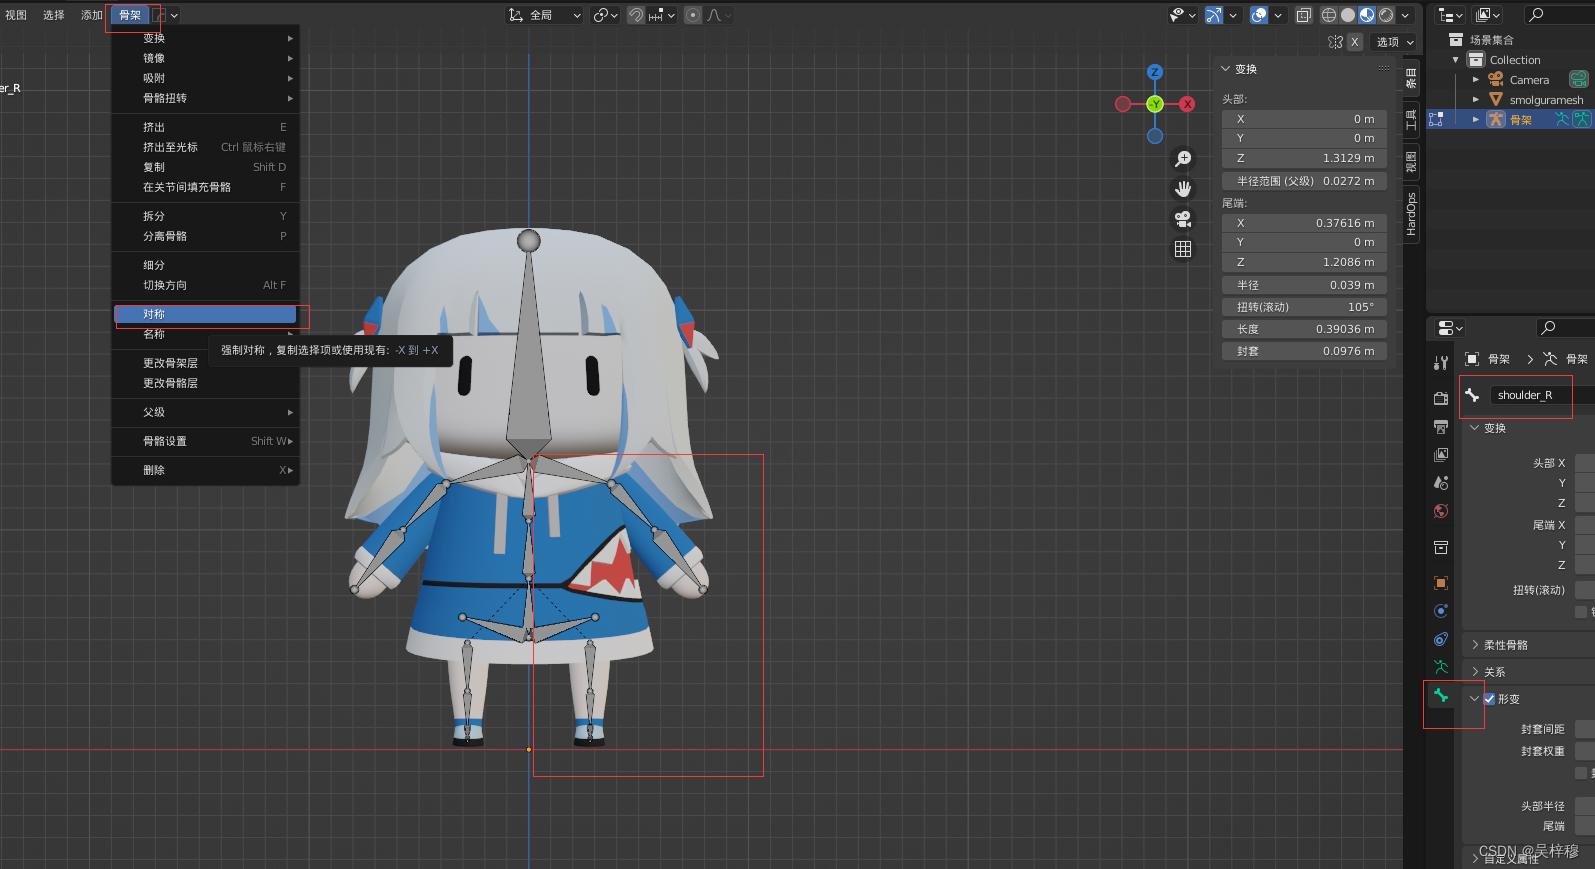Select the 骨架 armature in outliner

(x=1520, y=120)
